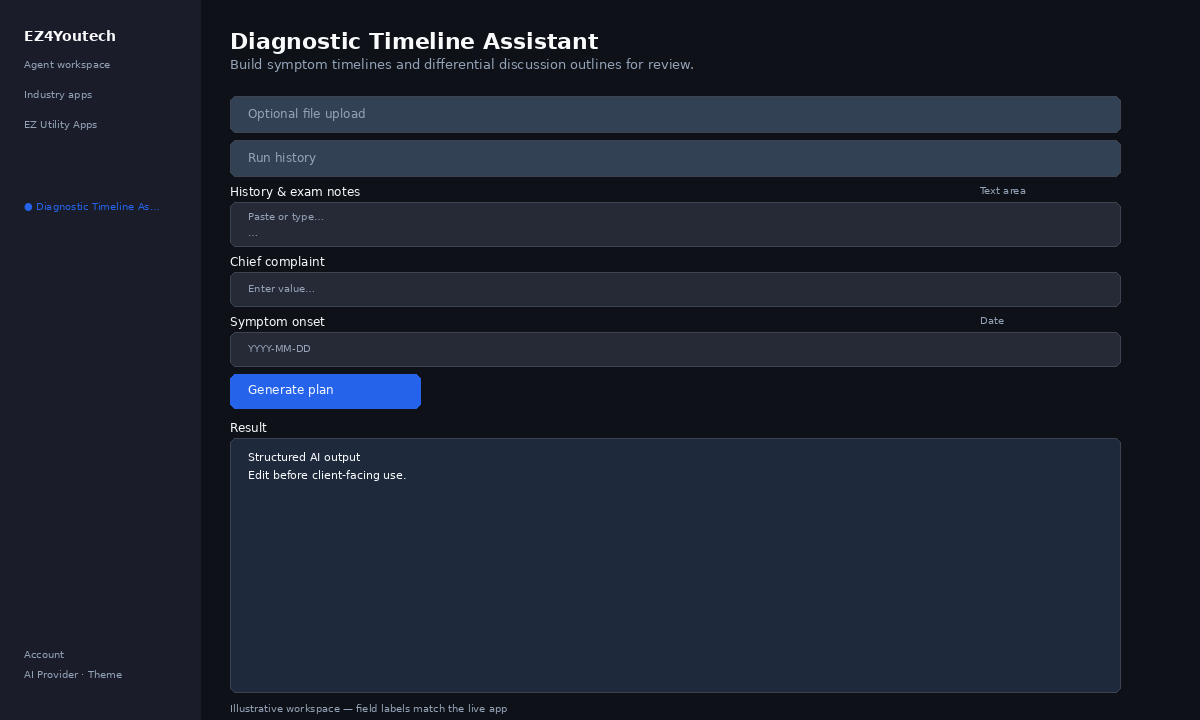Click the 'Symptom onset' label
This screenshot has height=720, width=1200.
tap(277, 322)
